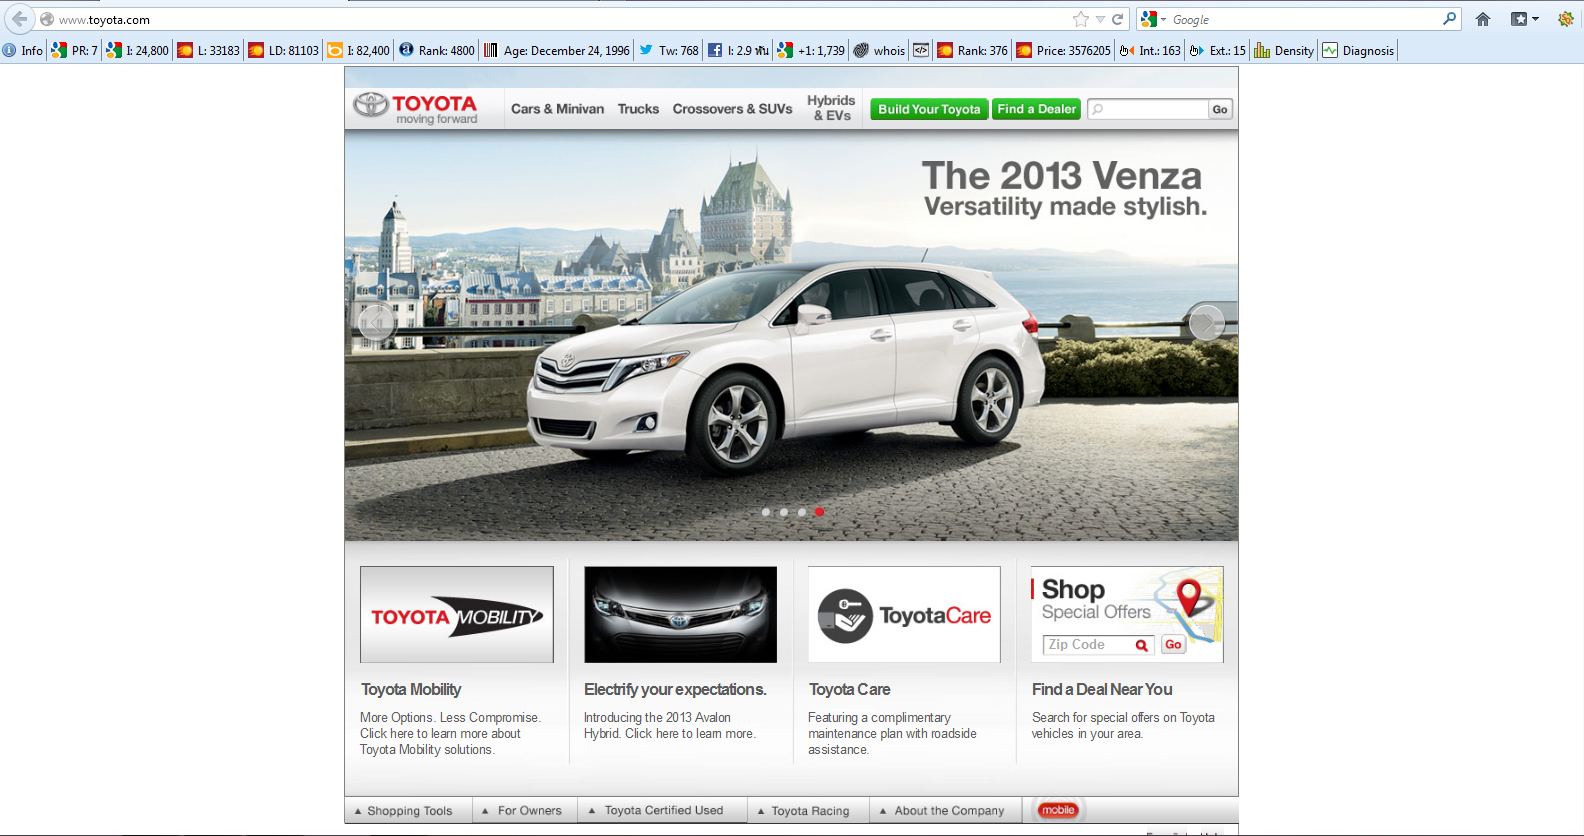Open the Google search engine selector dropdown

click(x=1154, y=19)
